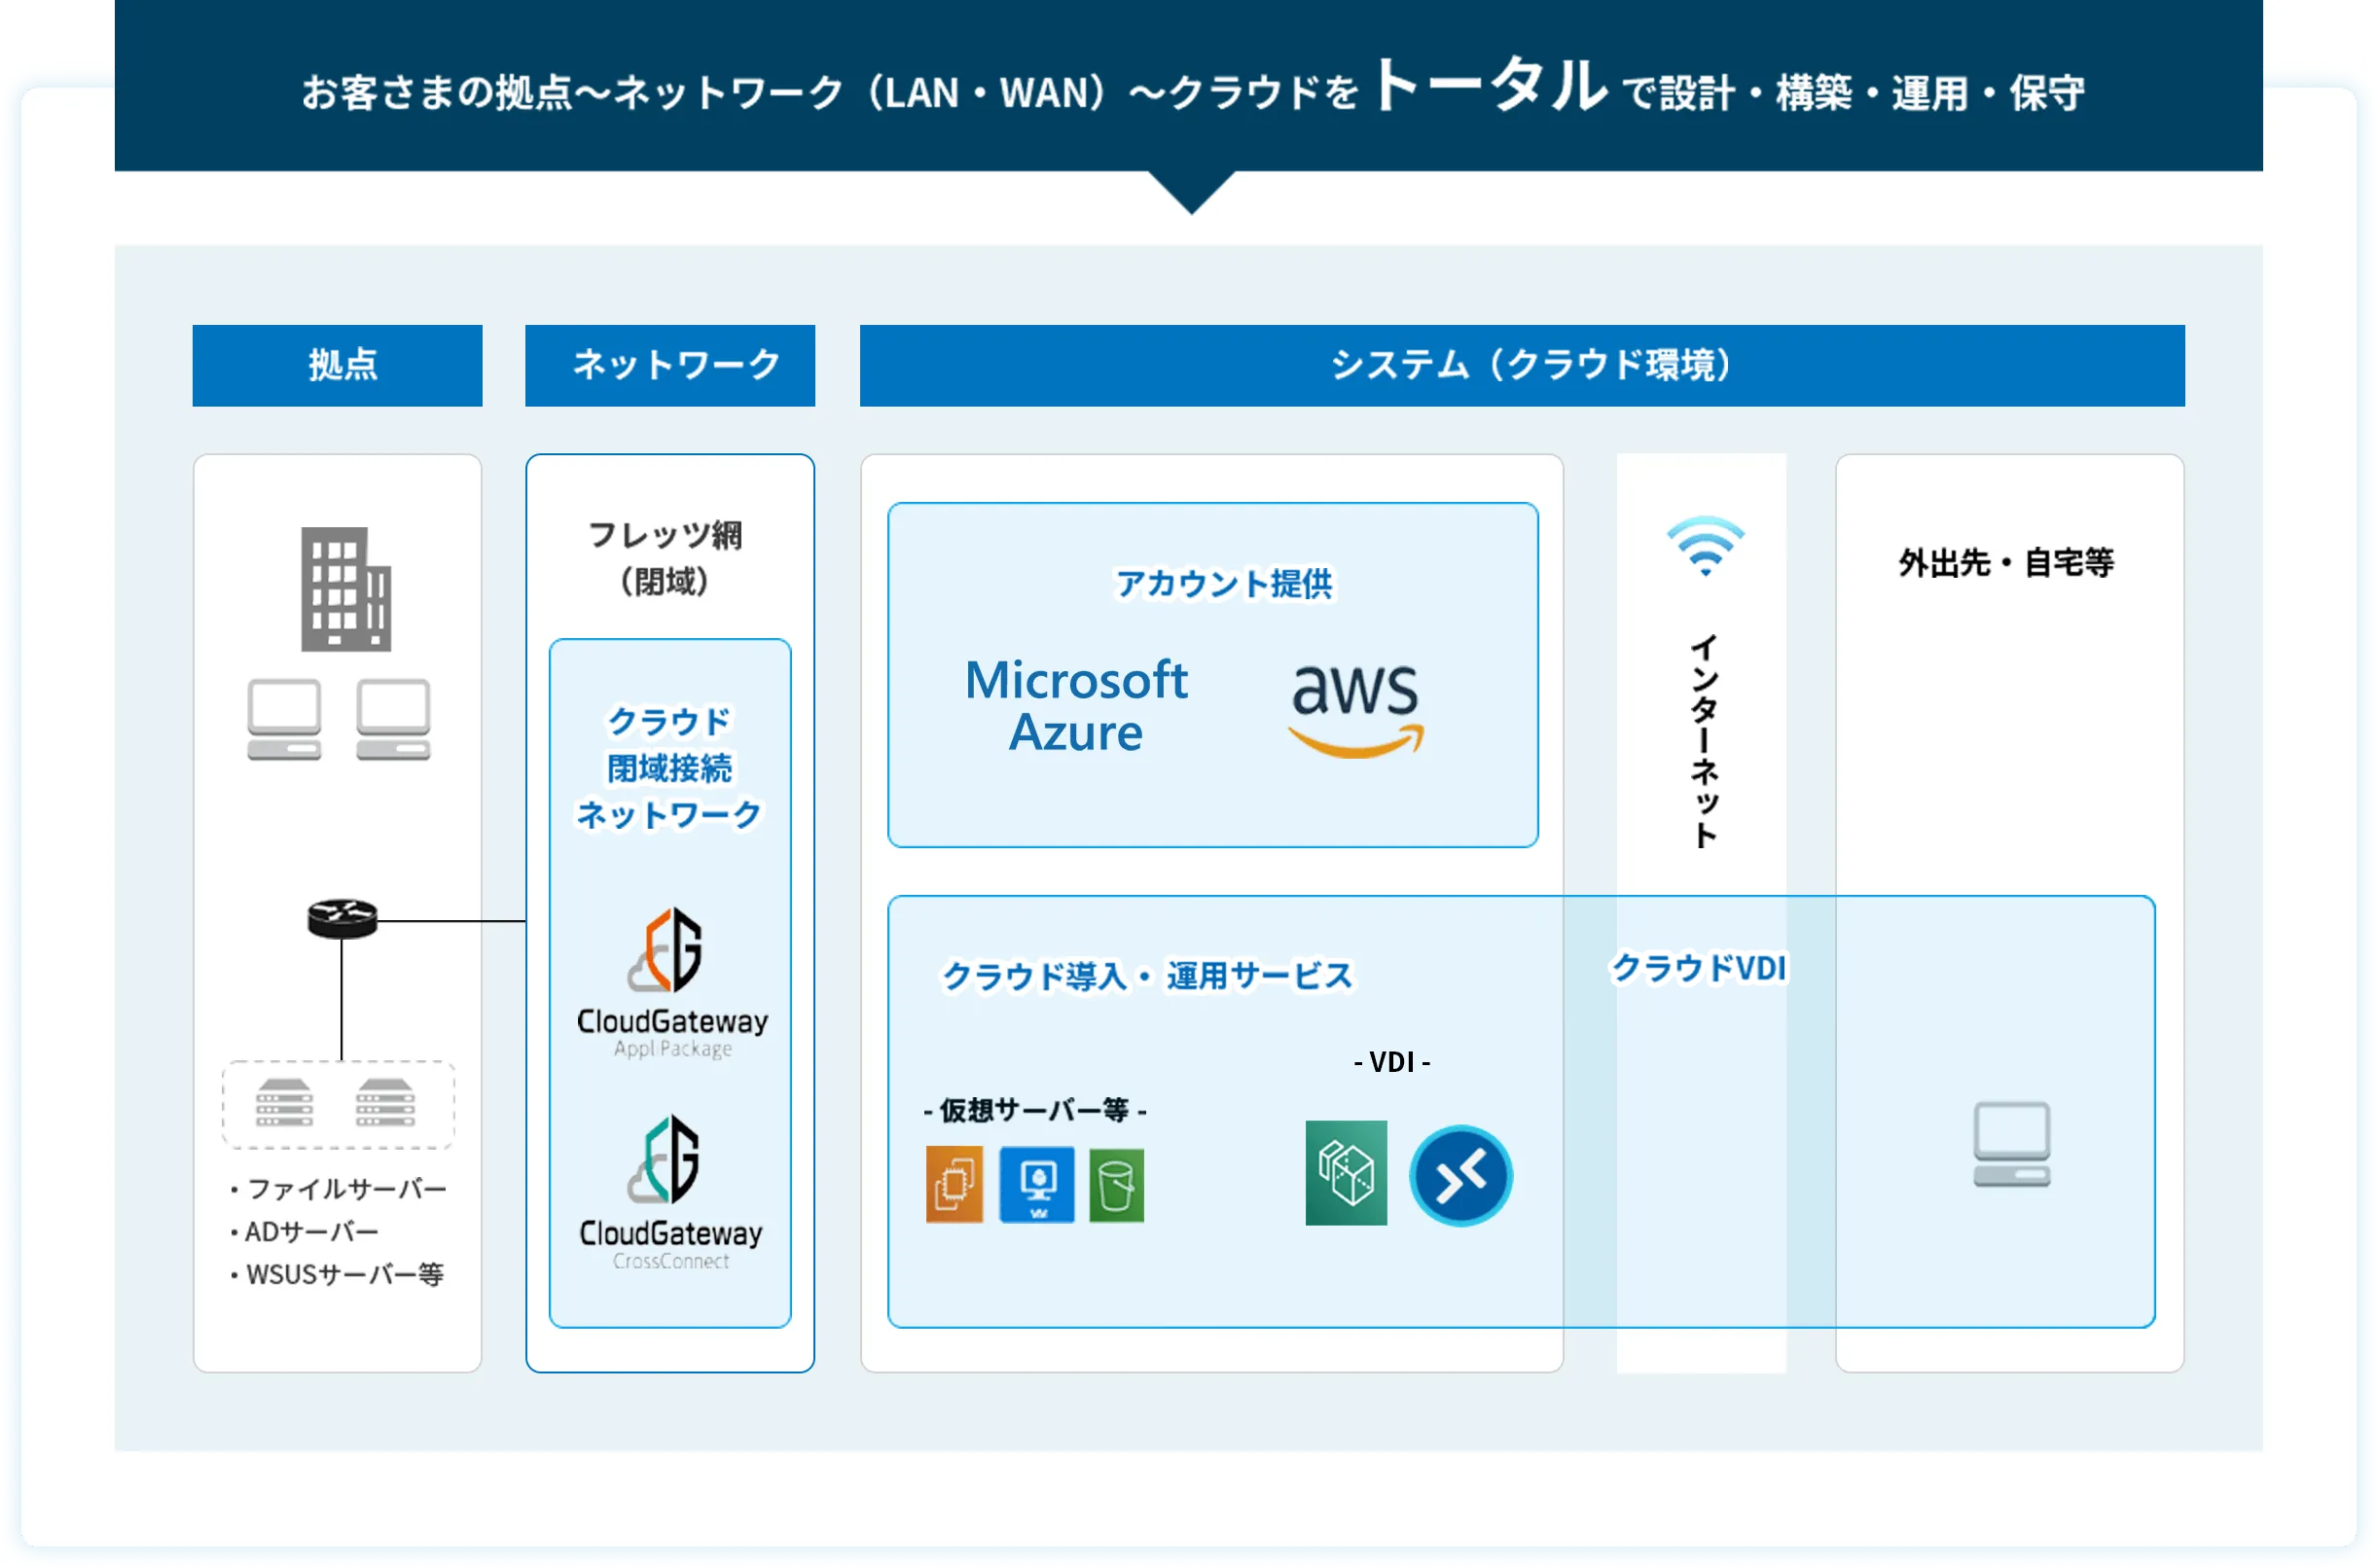Image resolution: width=2378 pixels, height=1568 pixels.
Task: Click the blue virtual machine monitor icon
Action: tap(1037, 1184)
